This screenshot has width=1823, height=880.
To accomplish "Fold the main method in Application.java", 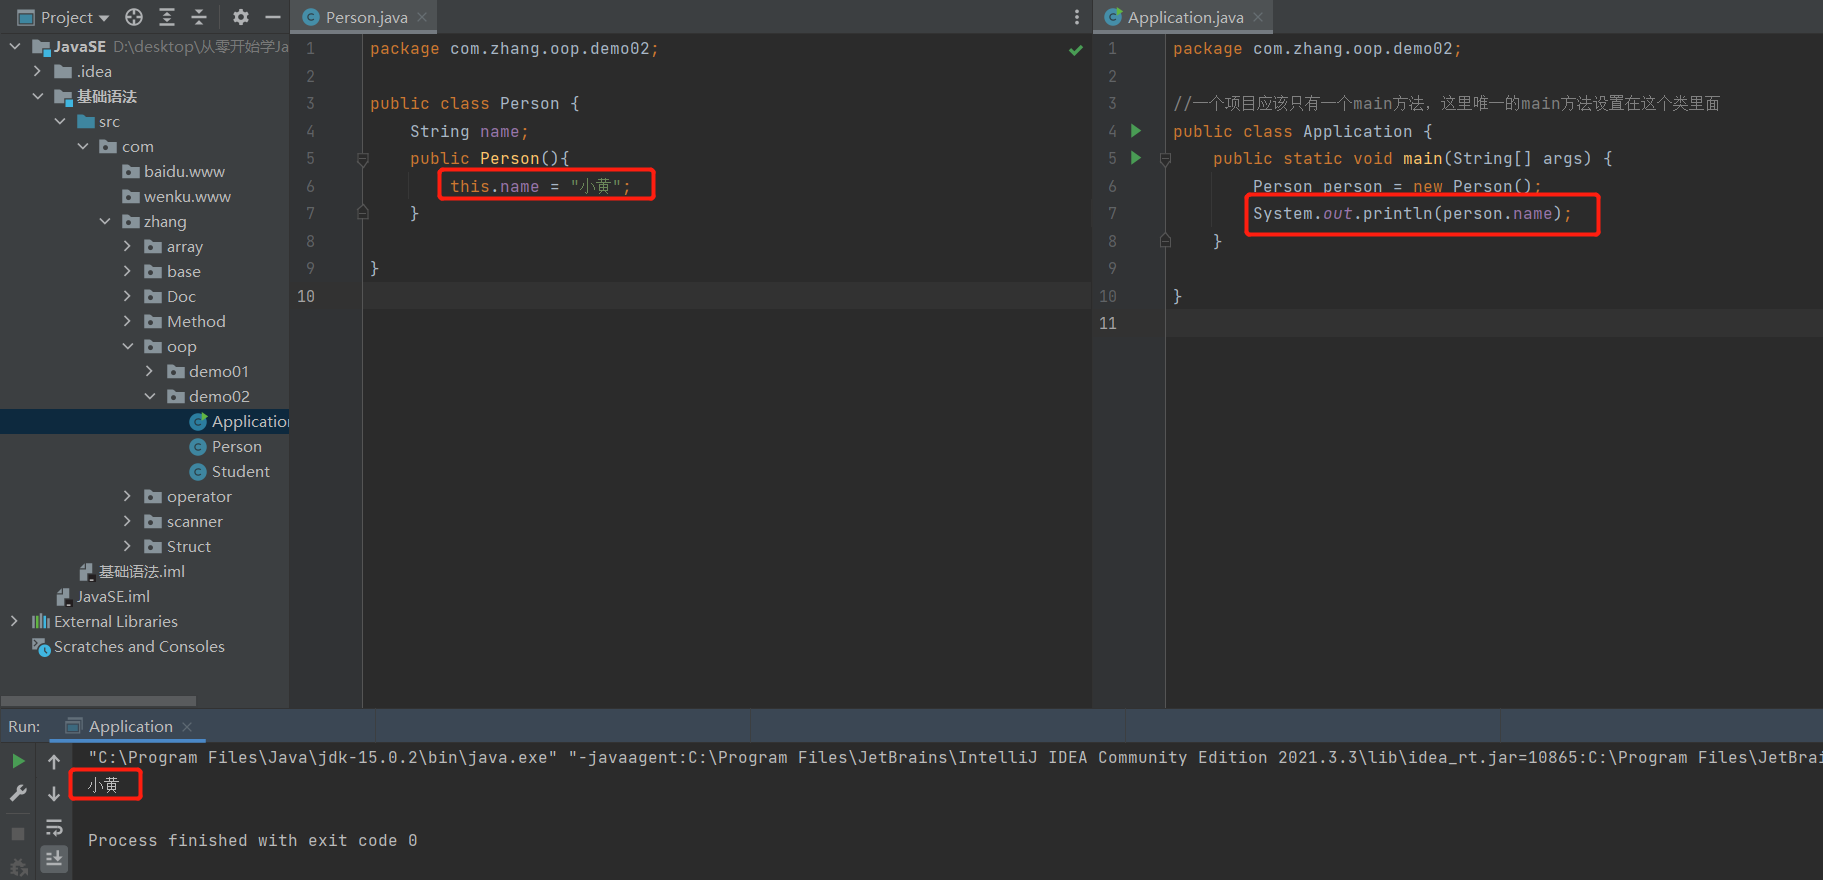I will point(1165,159).
